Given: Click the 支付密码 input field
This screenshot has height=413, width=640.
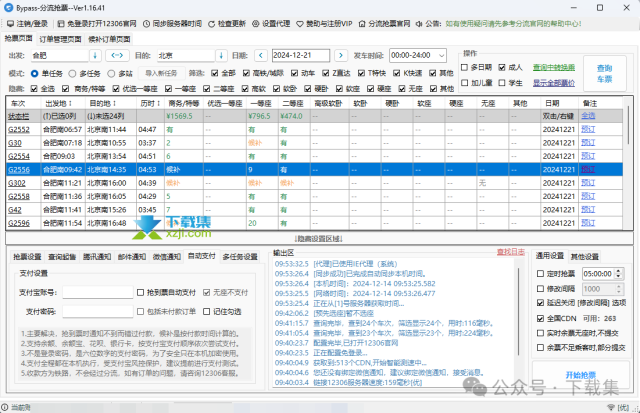Looking at the screenshot, I should tap(98, 311).
